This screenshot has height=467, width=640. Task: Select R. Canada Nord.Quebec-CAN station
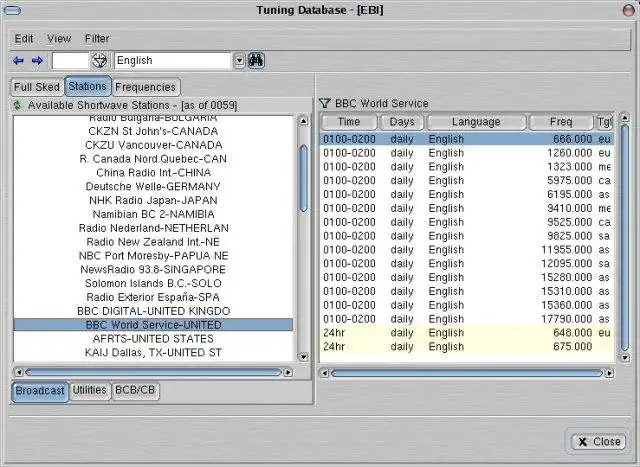tap(153, 159)
